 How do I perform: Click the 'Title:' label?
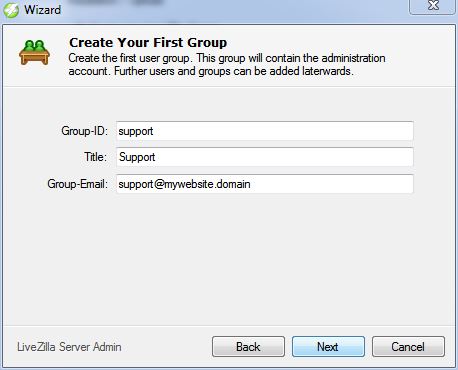96,157
